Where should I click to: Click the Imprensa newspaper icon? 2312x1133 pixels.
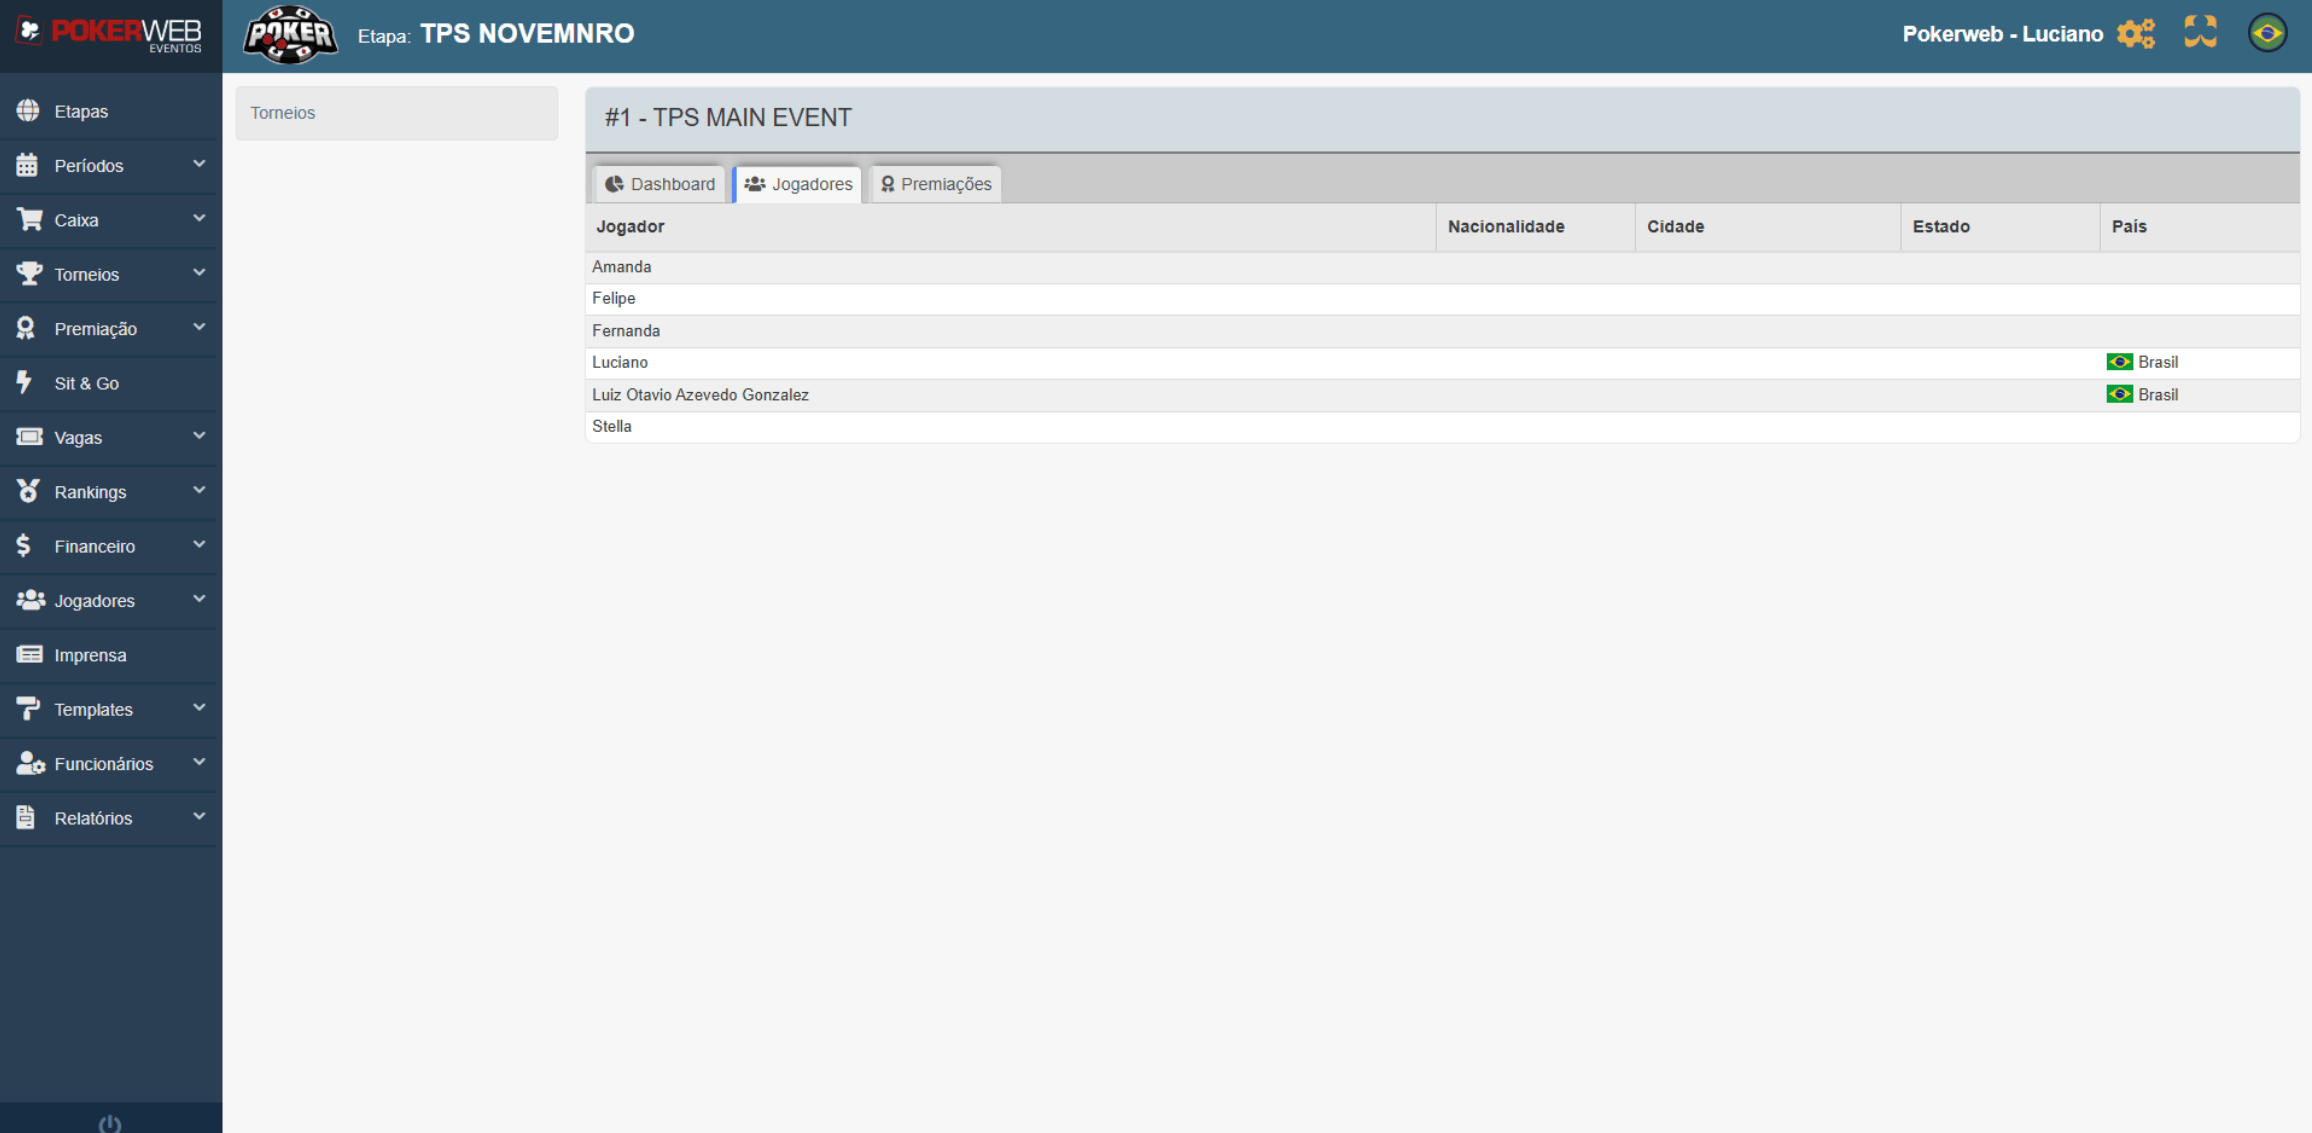point(29,655)
